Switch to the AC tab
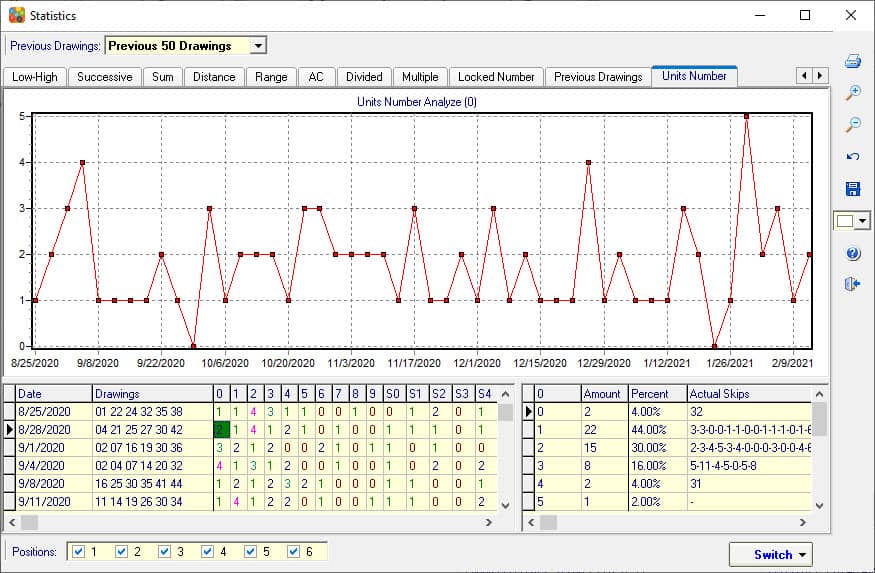This screenshot has width=875, height=573. (316, 77)
